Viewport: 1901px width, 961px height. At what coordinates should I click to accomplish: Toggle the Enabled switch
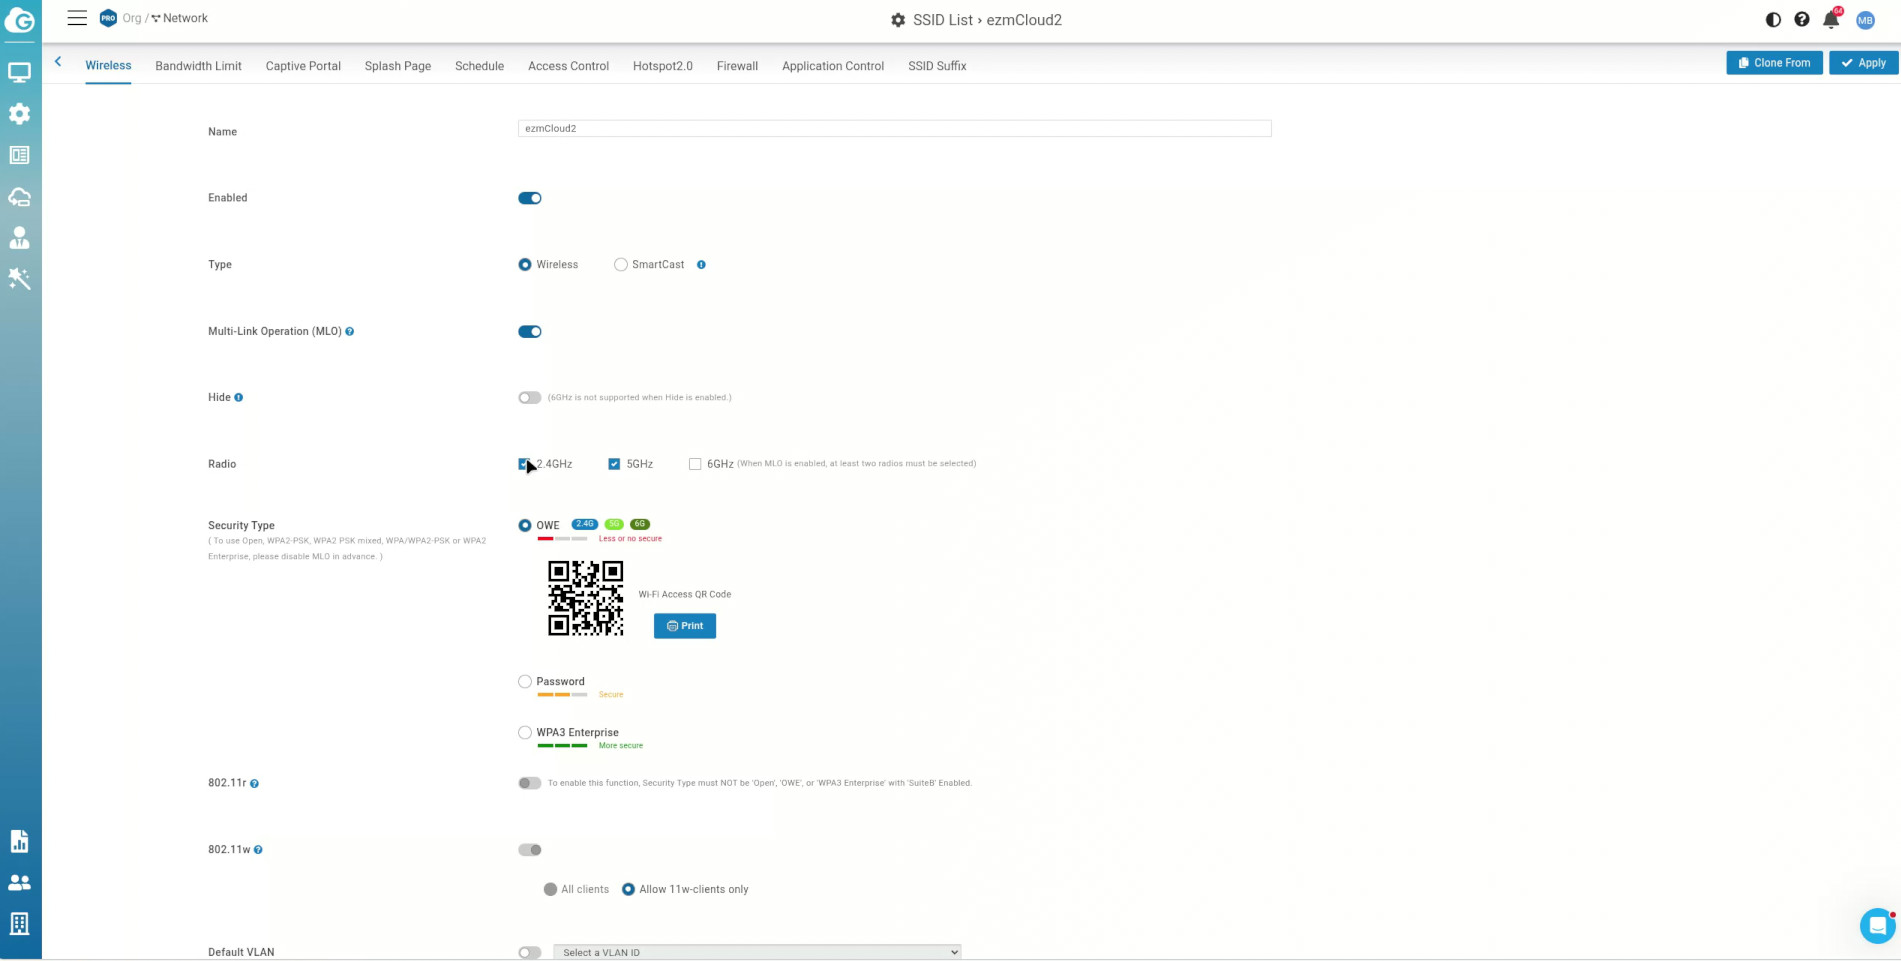point(530,198)
